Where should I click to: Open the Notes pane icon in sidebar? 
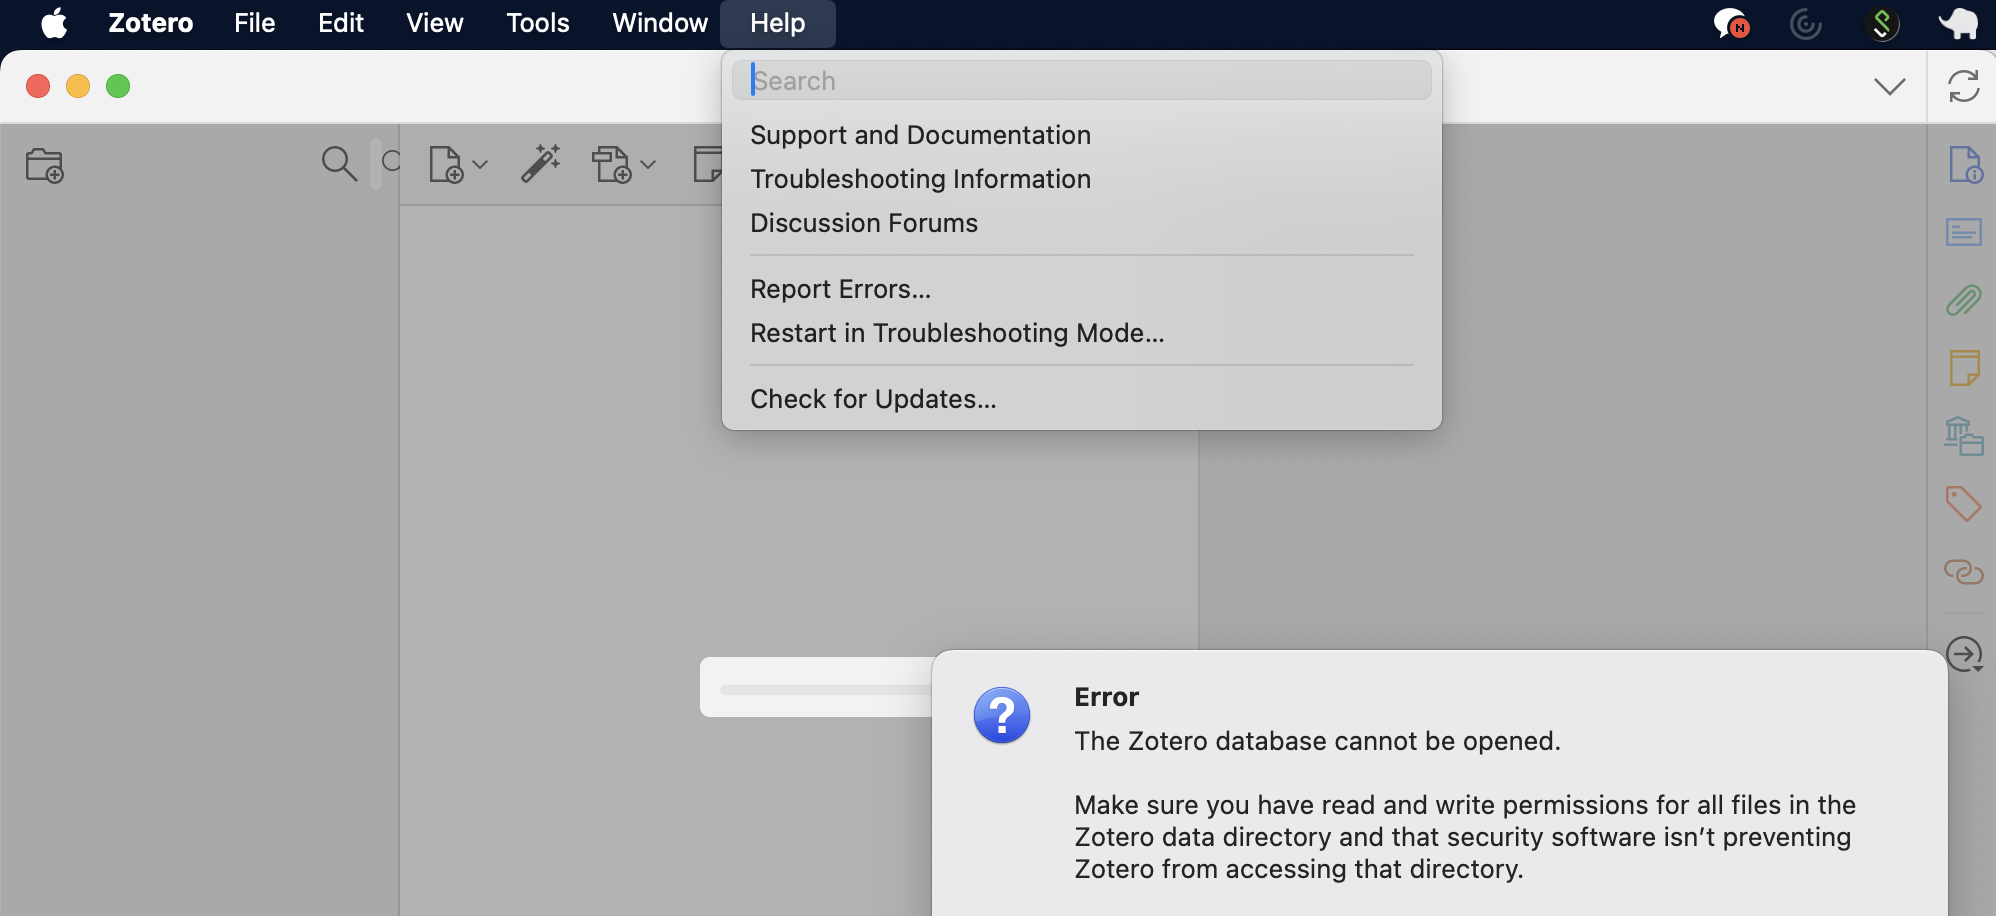click(1964, 368)
